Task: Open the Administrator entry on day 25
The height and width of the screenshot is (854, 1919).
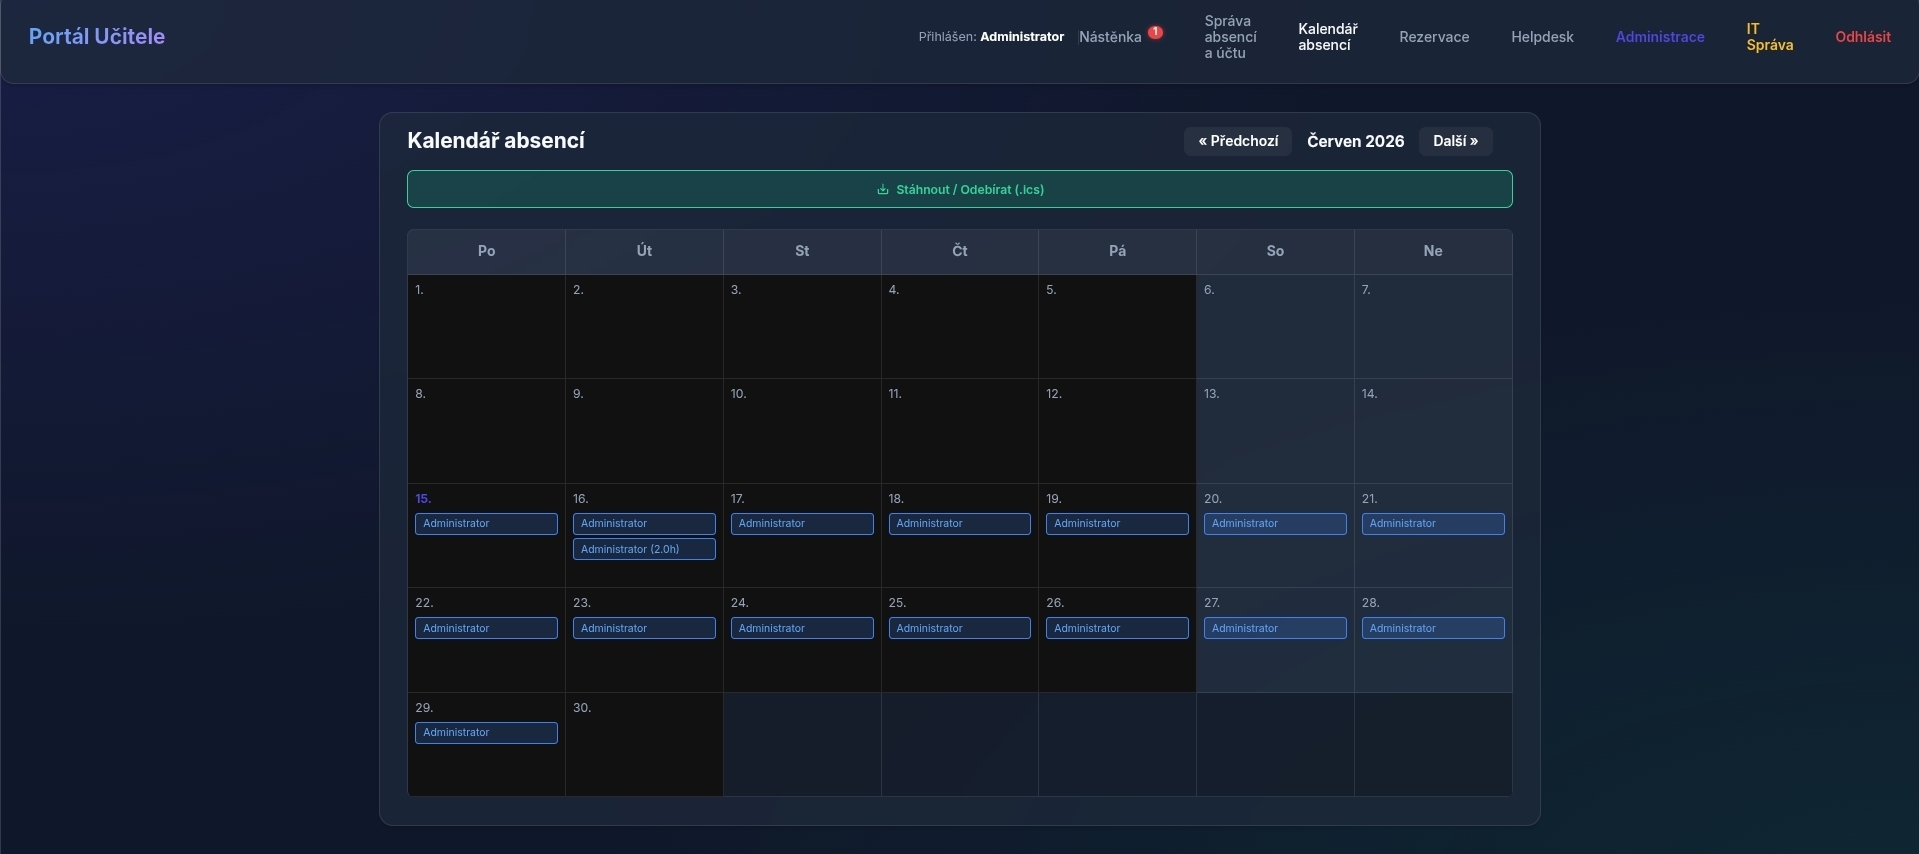Action: [960, 628]
